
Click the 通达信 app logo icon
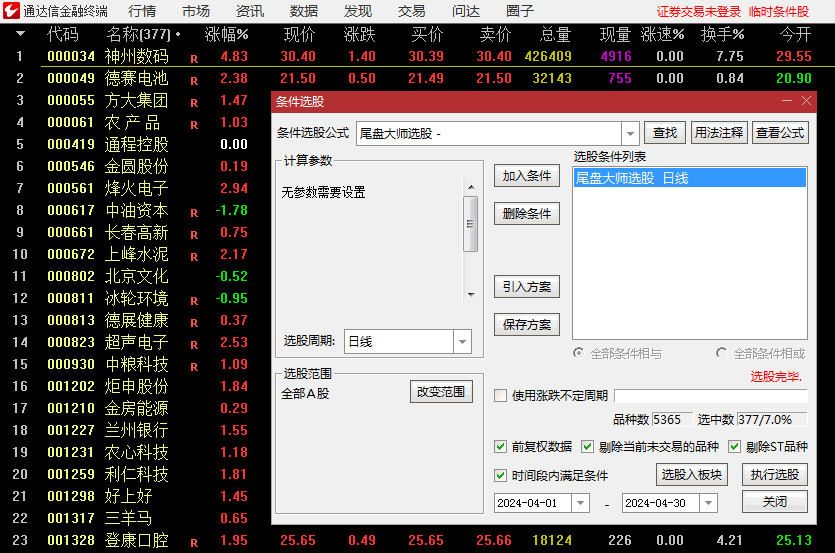pos(11,11)
